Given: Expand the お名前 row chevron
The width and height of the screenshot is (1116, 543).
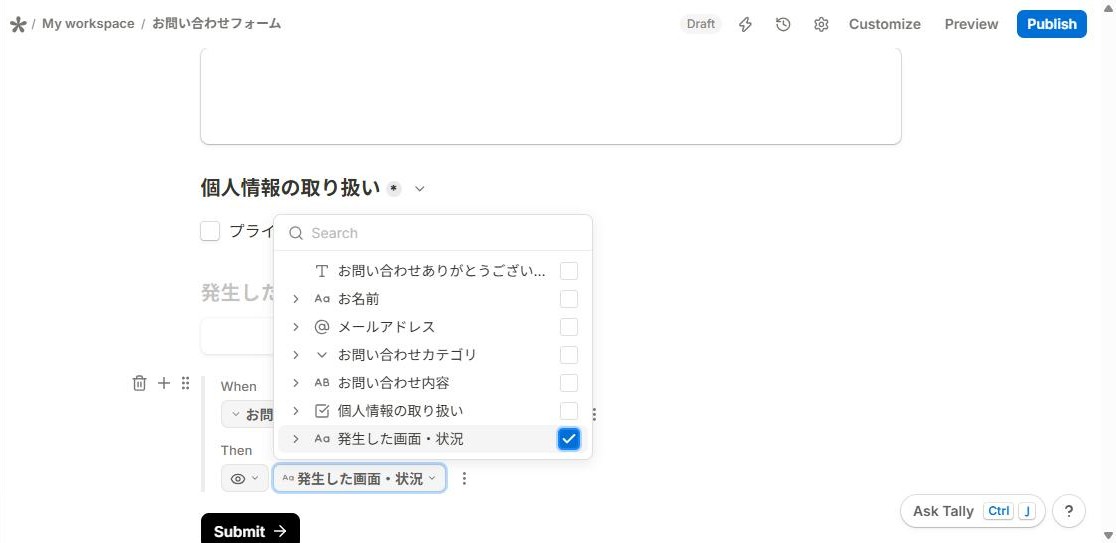Looking at the screenshot, I should point(295,299).
